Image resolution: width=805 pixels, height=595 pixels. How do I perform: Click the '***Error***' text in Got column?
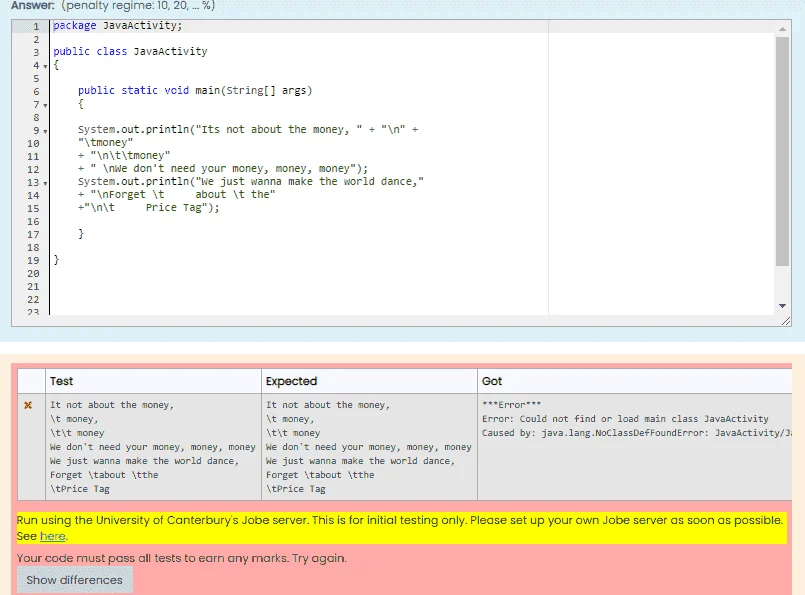click(x=511, y=405)
